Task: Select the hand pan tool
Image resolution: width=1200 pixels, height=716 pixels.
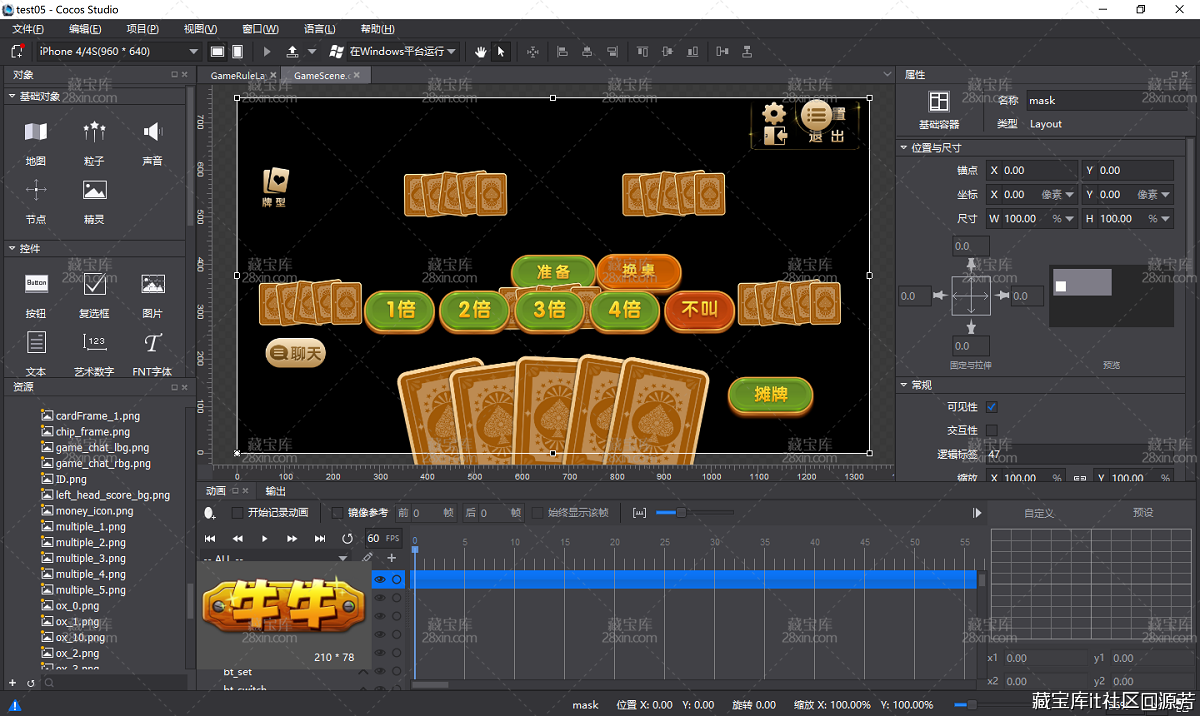Action: point(481,51)
